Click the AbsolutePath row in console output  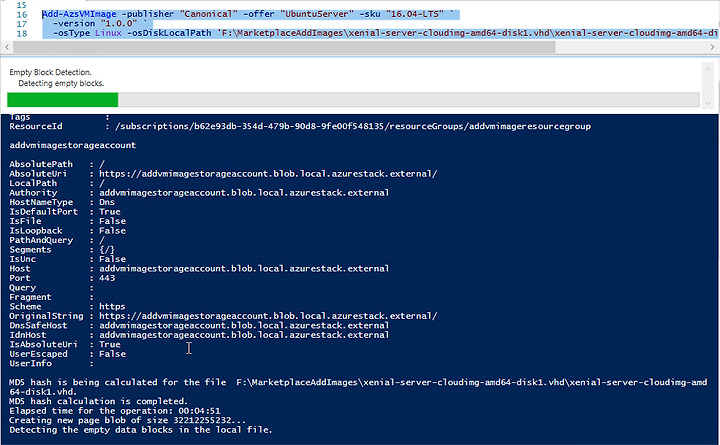(57, 164)
